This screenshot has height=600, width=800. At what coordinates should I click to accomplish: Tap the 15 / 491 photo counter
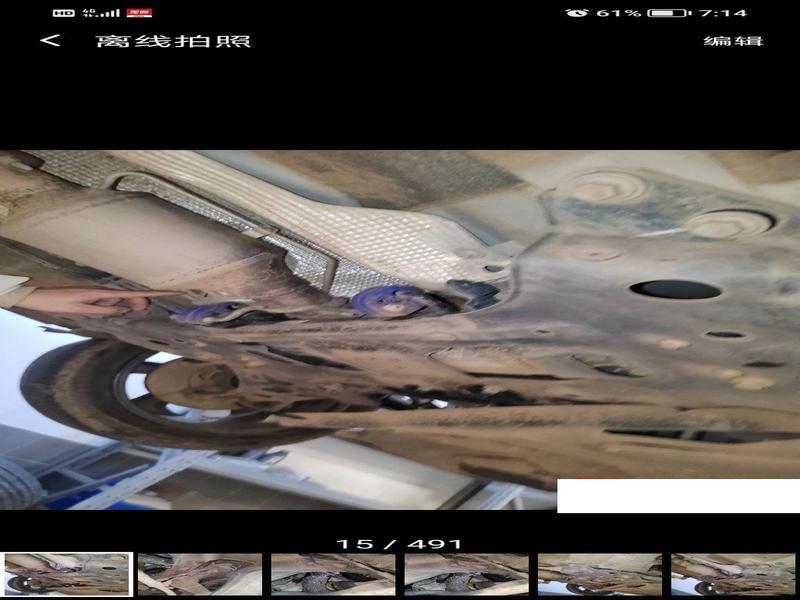pos(399,544)
